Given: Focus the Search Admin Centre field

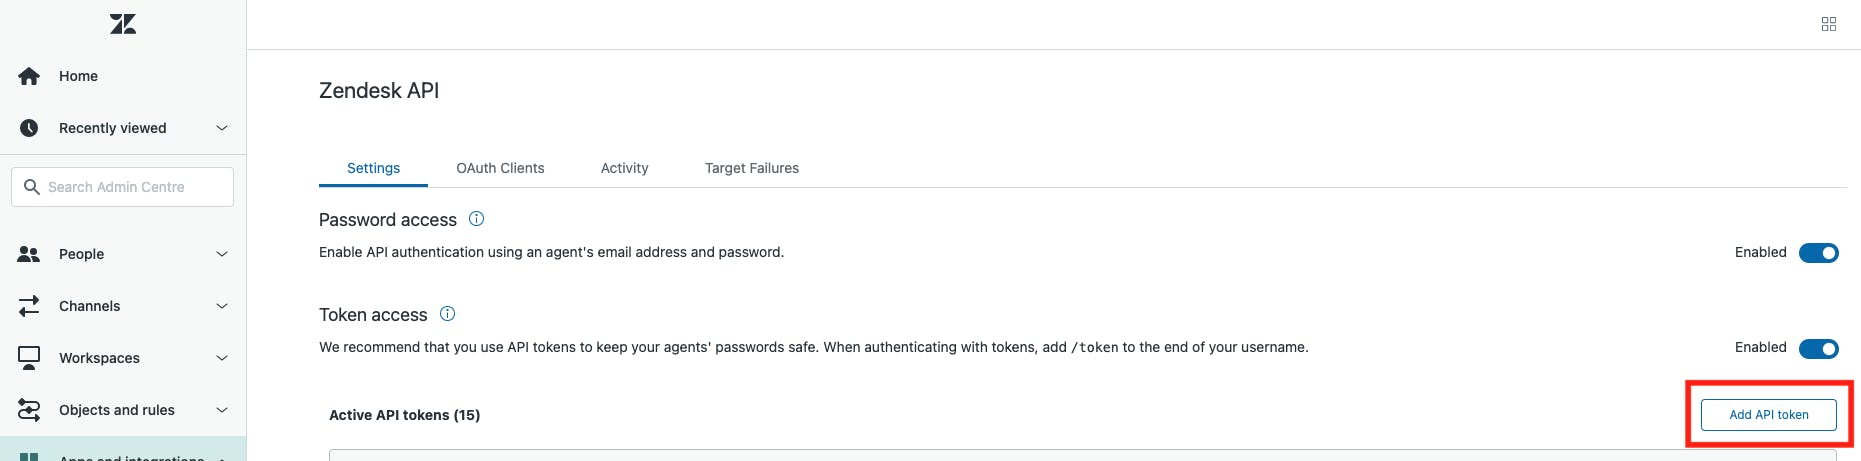Looking at the screenshot, I should [x=122, y=187].
